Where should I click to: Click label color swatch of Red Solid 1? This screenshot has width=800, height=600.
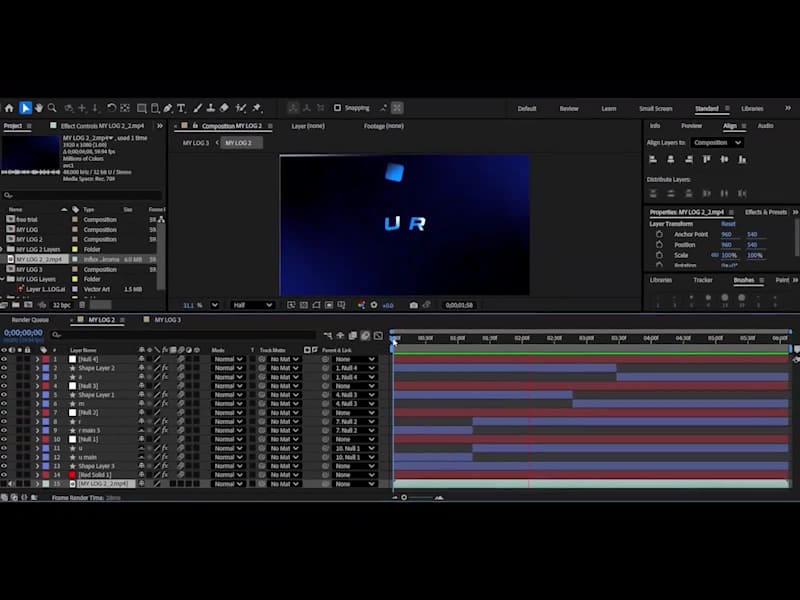coord(45,474)
